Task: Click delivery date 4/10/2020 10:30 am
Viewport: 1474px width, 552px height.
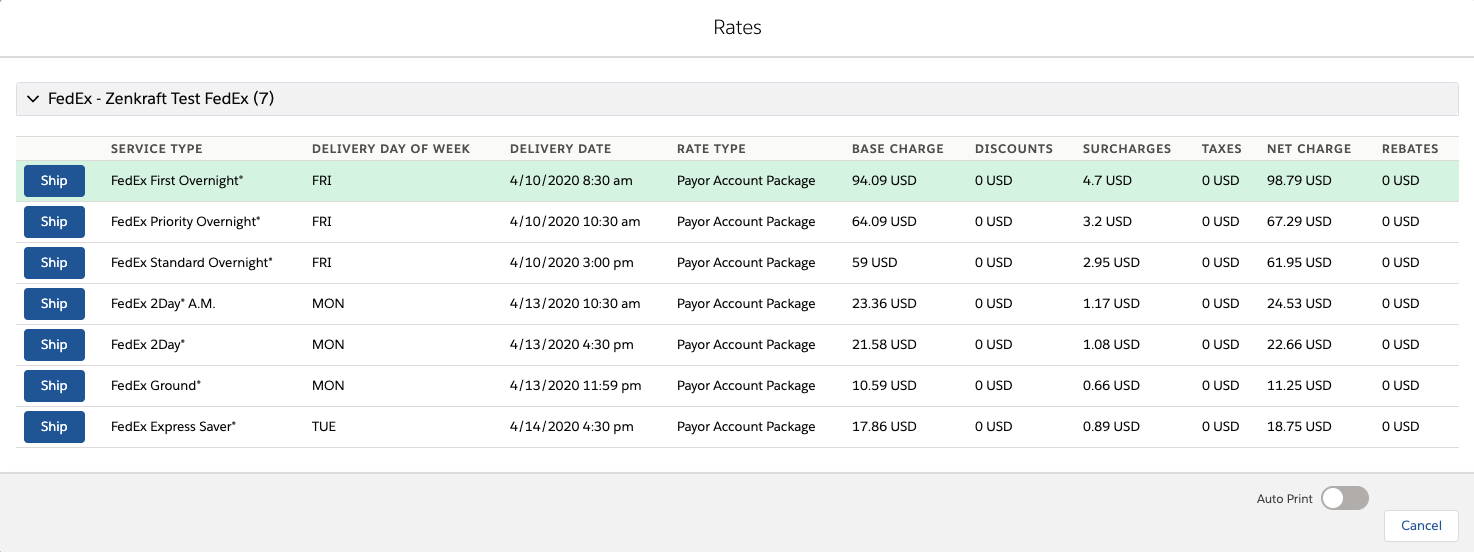Action: point(575,222)
